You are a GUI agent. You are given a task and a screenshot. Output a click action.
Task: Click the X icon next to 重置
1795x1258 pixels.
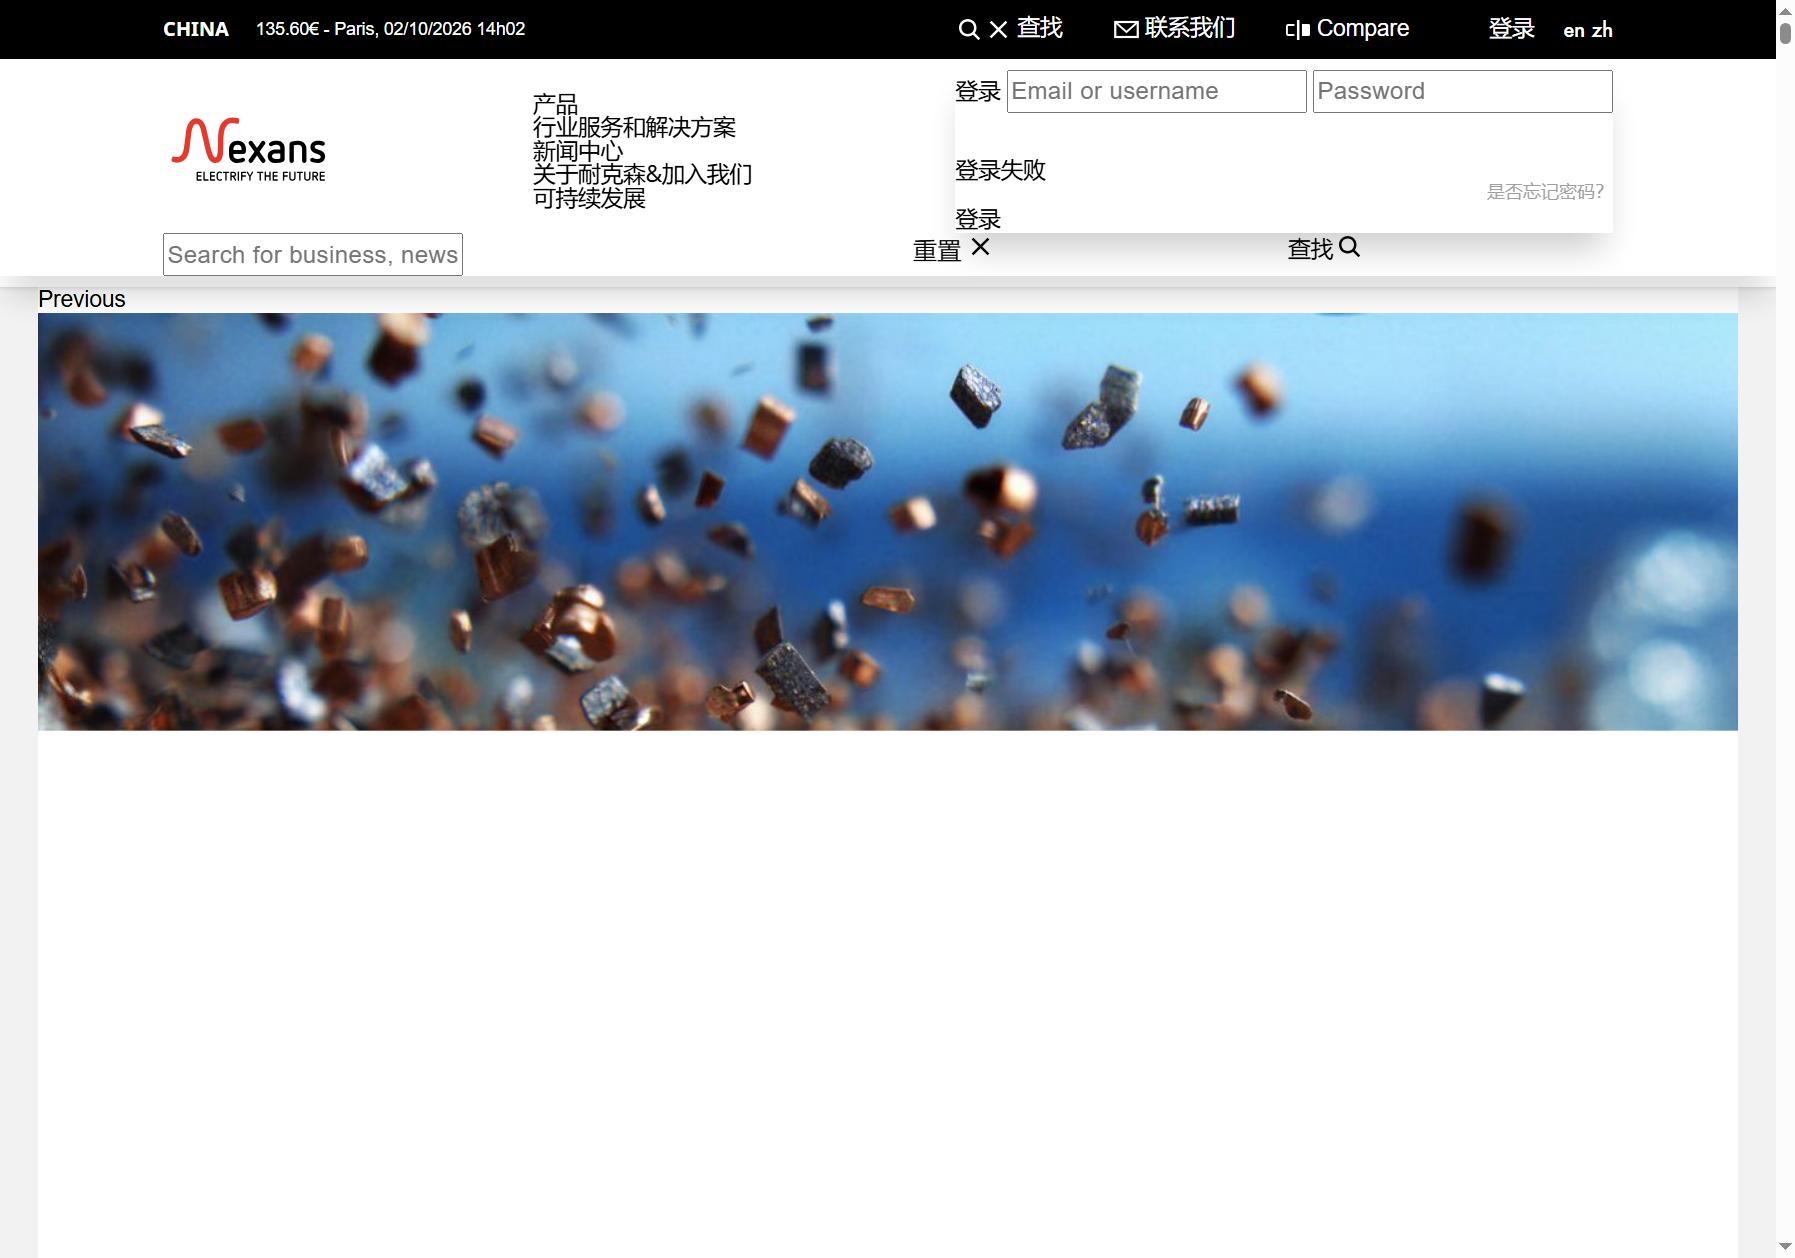tap(980, 247)
